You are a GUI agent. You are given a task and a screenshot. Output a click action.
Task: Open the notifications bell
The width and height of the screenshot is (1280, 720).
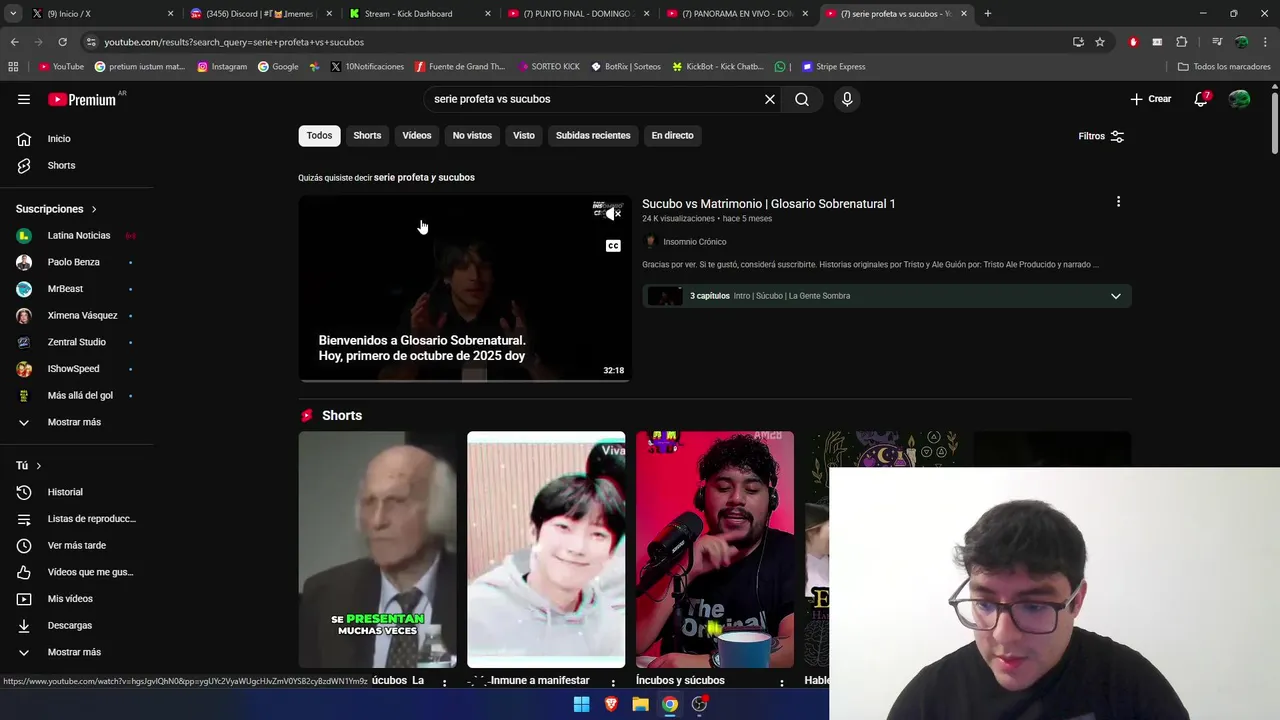click(x=1201, y=99)
